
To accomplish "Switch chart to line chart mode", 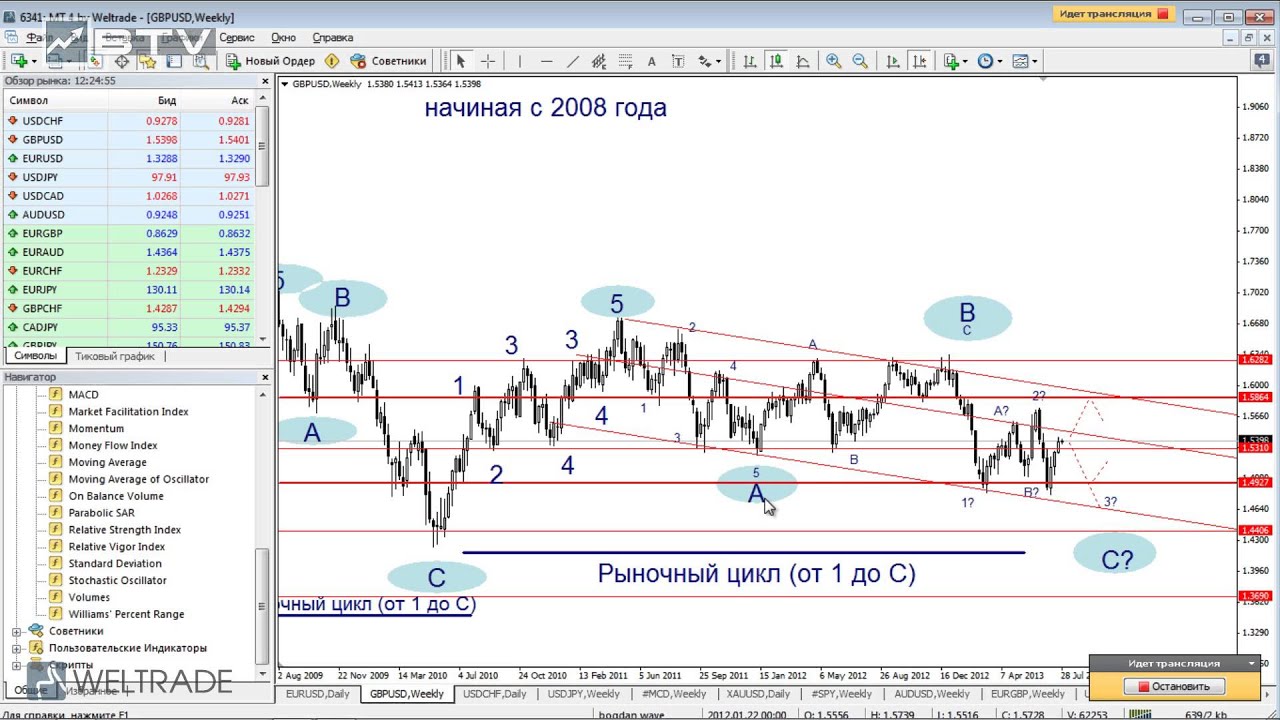I will click(x=802, y=61).
